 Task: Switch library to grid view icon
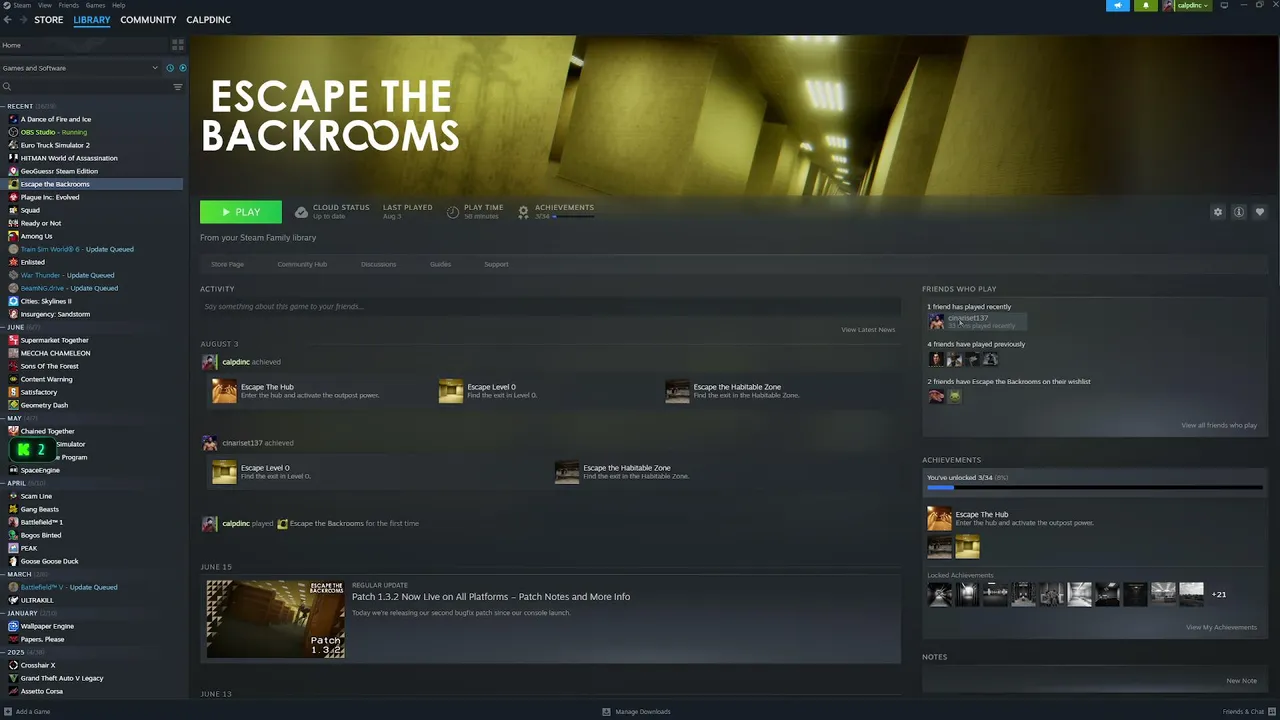point(178,45)
